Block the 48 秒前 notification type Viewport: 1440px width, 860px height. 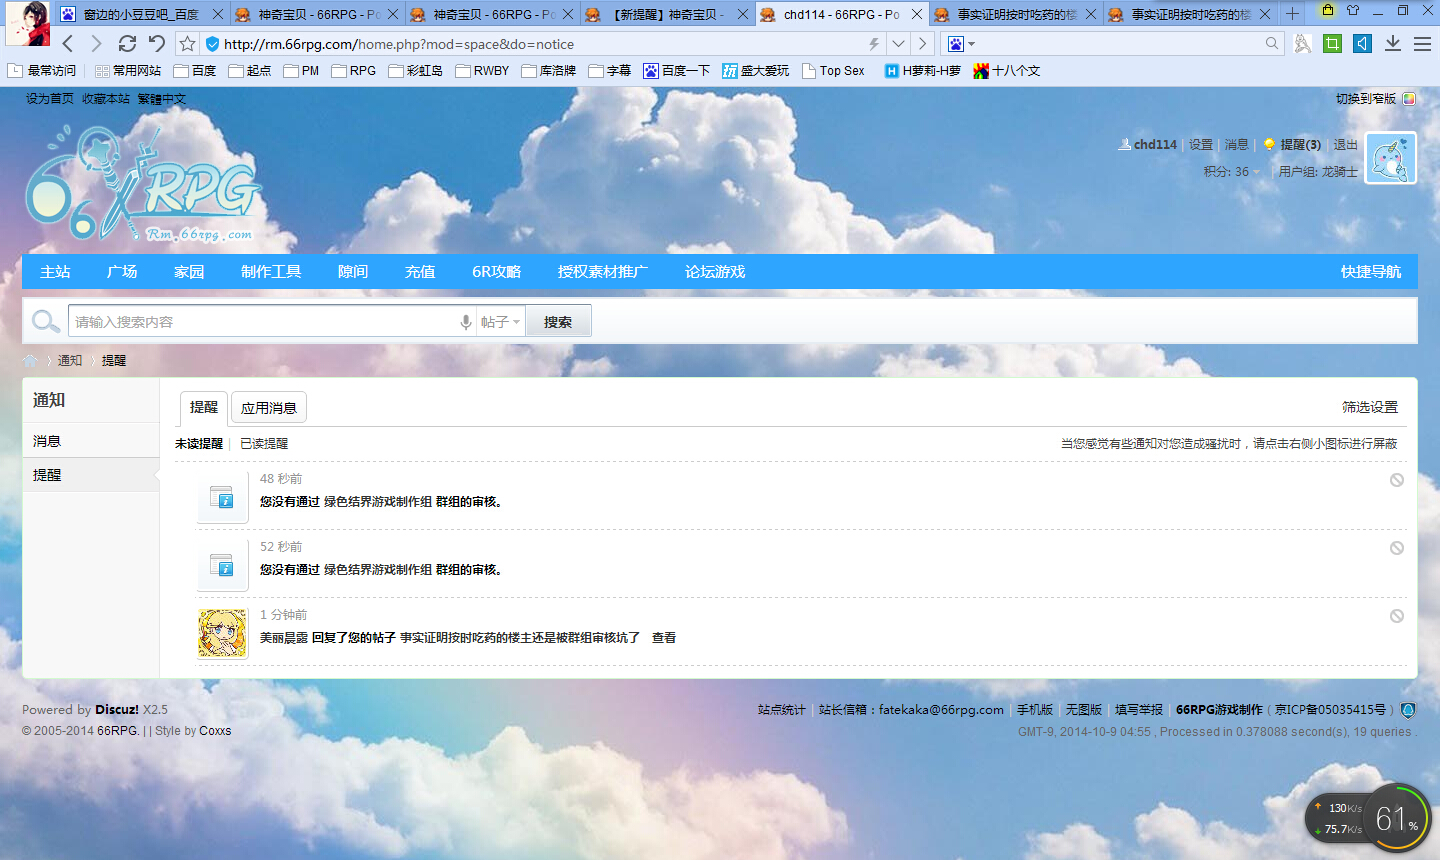pos(1397,480)
